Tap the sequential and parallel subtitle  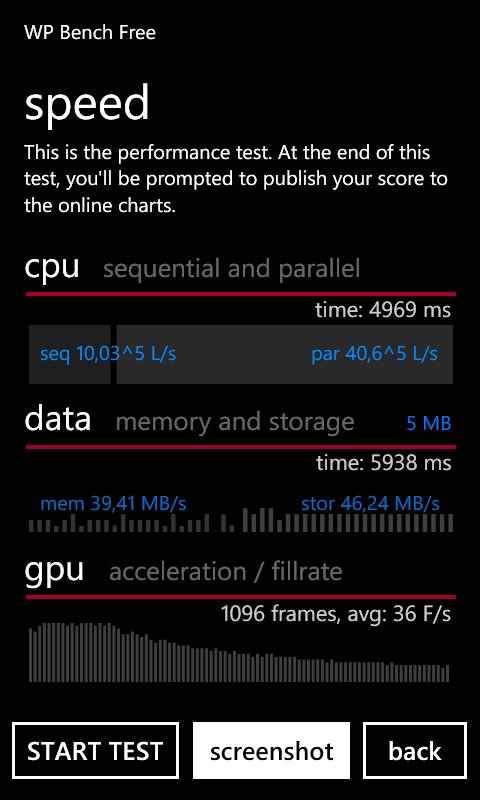(232, 269)
